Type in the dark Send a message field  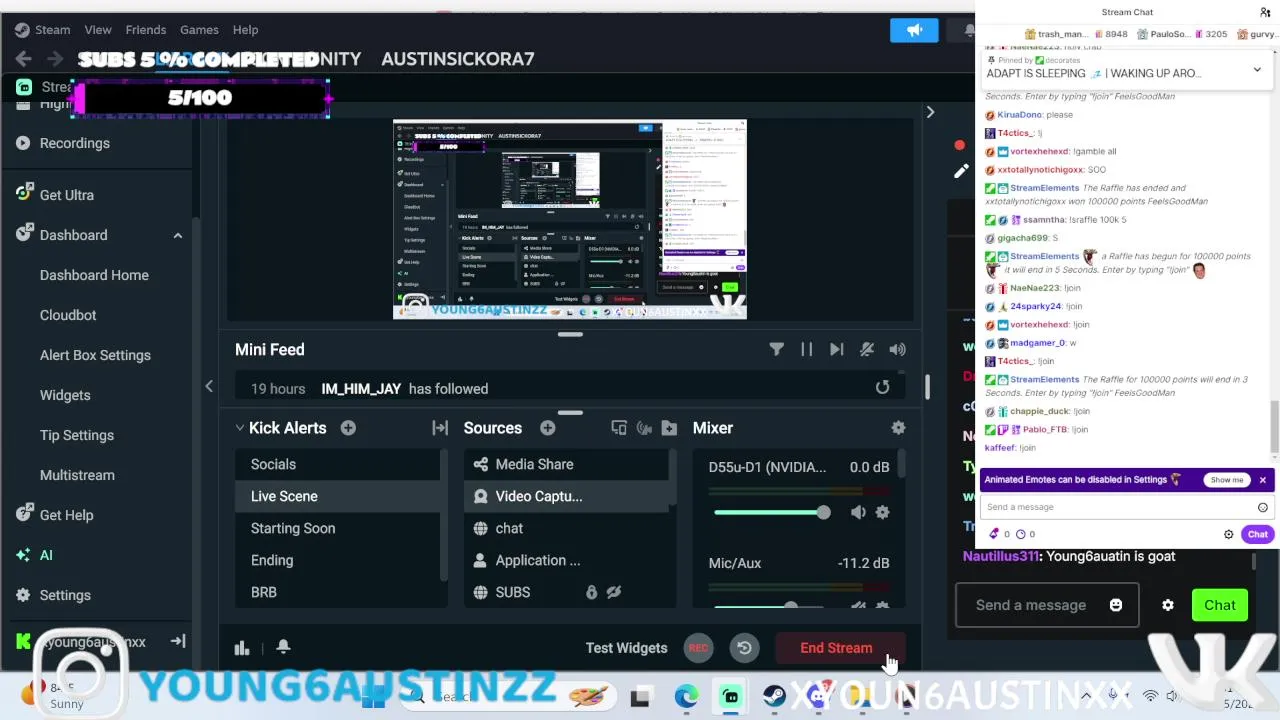point(1047,605)
